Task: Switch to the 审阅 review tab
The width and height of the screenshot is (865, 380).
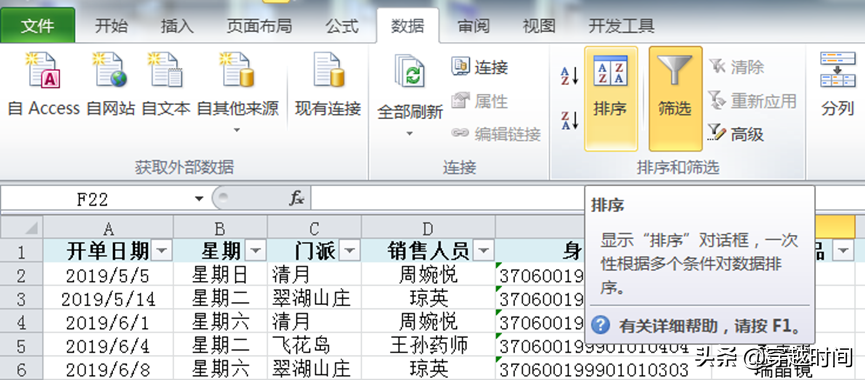Action: pyautogui.click(x=474, y=26)
